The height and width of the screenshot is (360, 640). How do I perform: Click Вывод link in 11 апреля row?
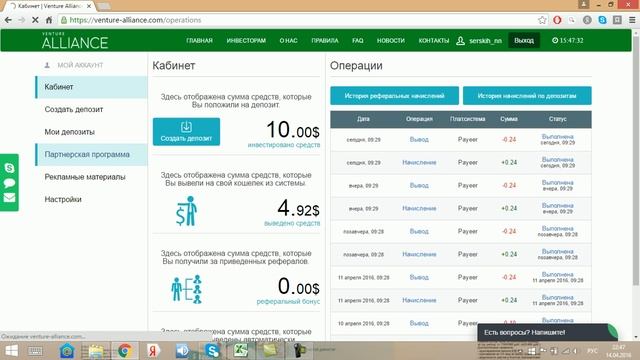pyautogui.click(x=419, y=277)
